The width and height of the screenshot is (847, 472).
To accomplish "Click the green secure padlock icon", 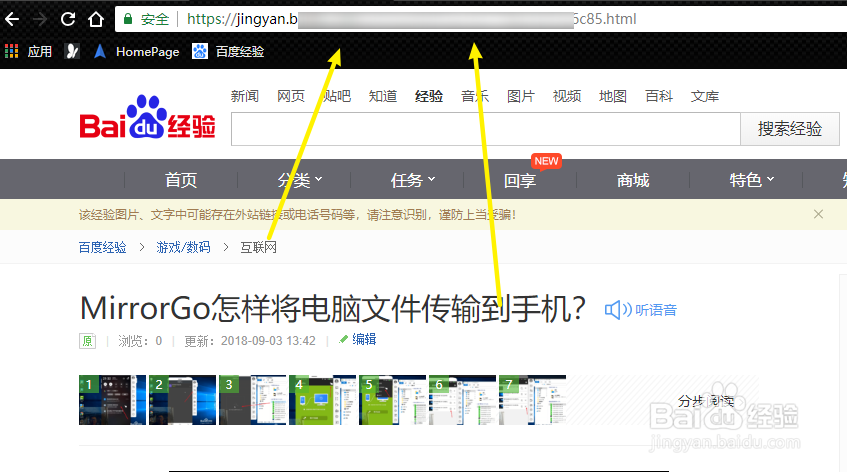I will (x=128, y=19).
